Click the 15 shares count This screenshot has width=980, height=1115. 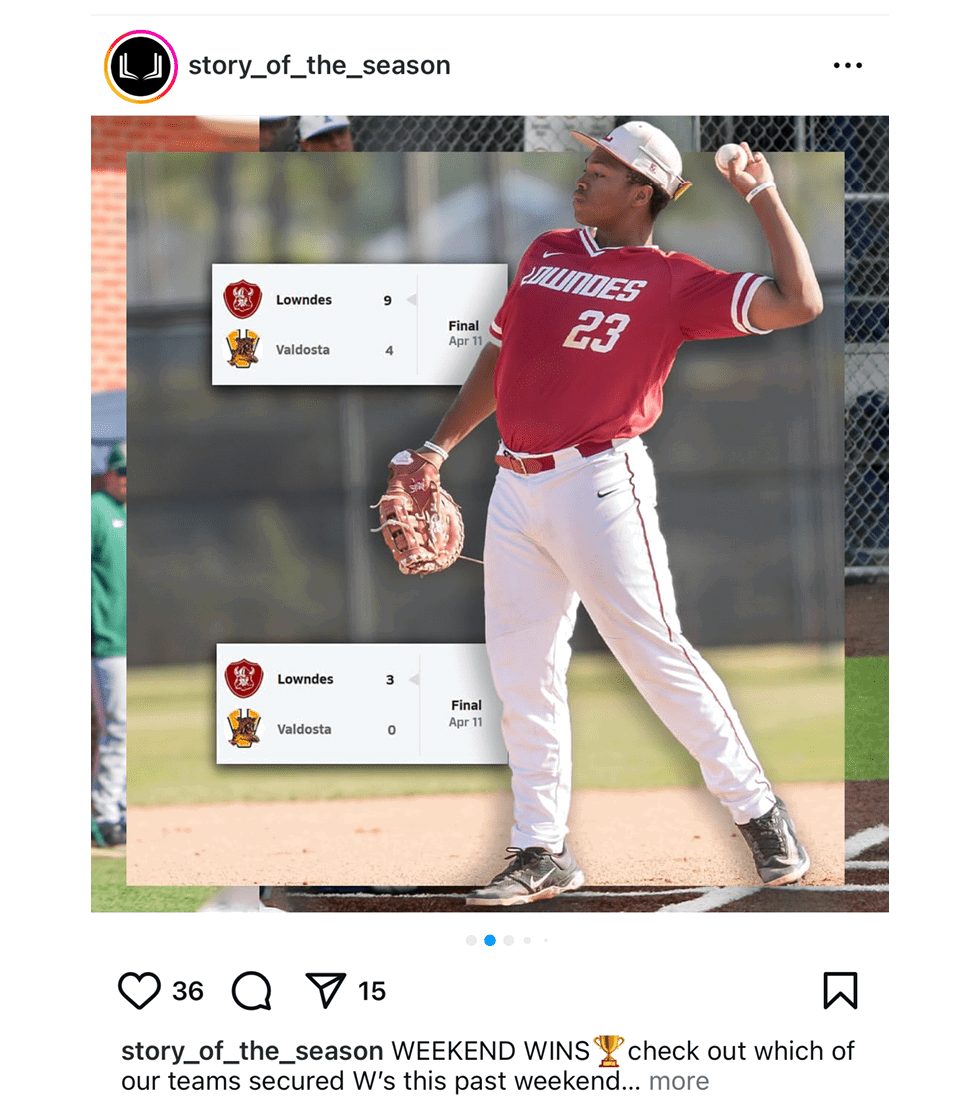[x=371, y=991]
